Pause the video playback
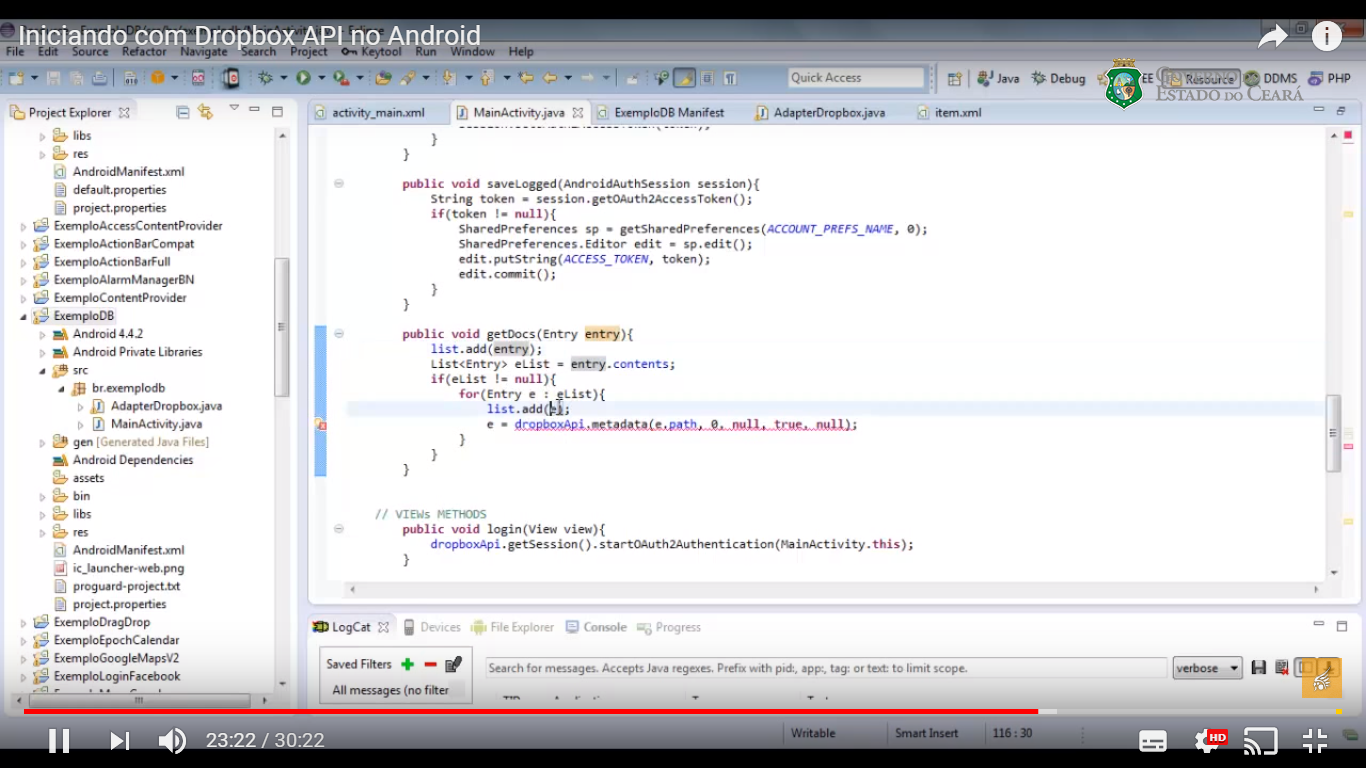1366x768 pixels. (59, 741)
